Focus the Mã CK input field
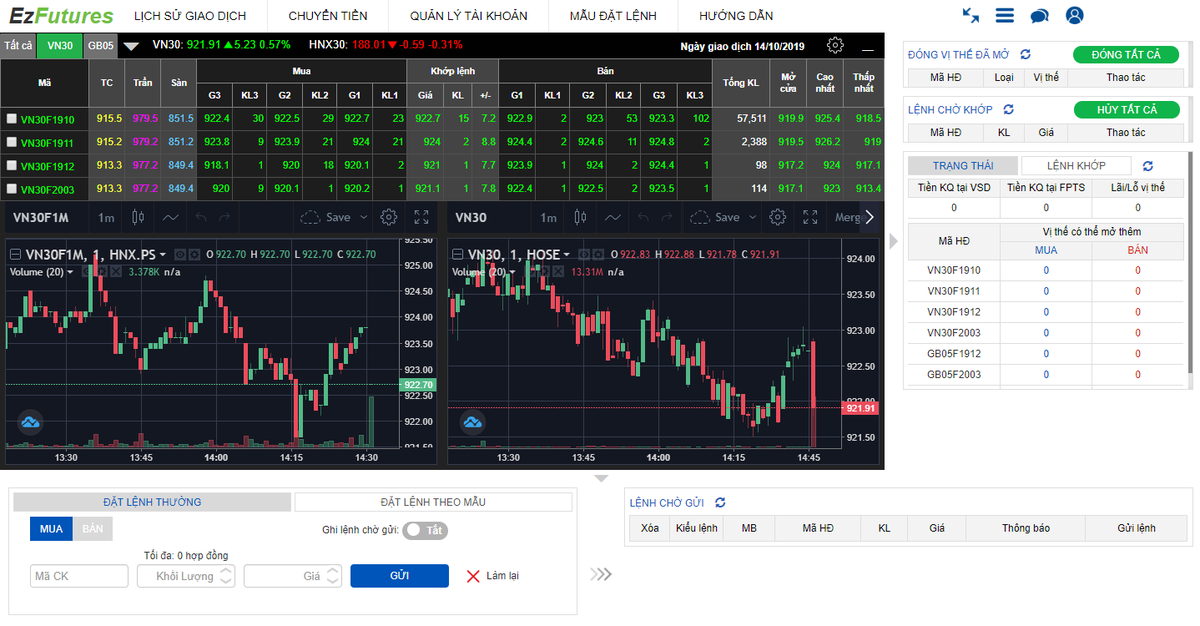The height and width of the screenshot is (626, 1200). pos(79,576)
